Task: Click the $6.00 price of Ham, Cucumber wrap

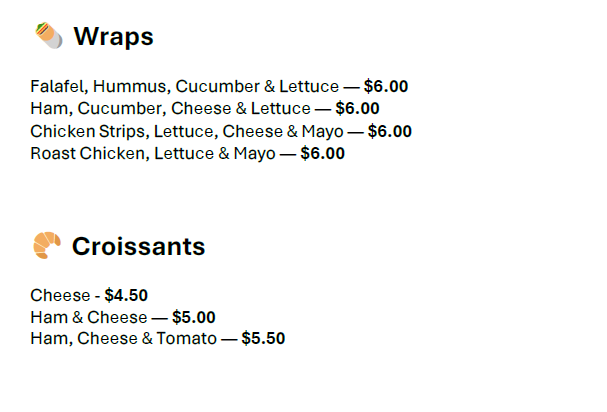Action: click(357, 109)
